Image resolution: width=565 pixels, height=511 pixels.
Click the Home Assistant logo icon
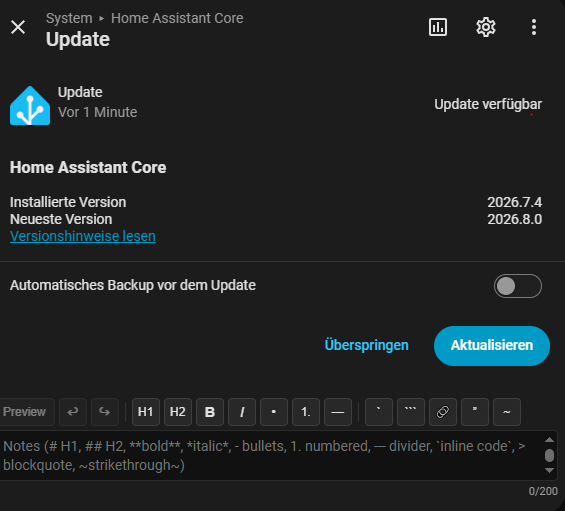30,106
